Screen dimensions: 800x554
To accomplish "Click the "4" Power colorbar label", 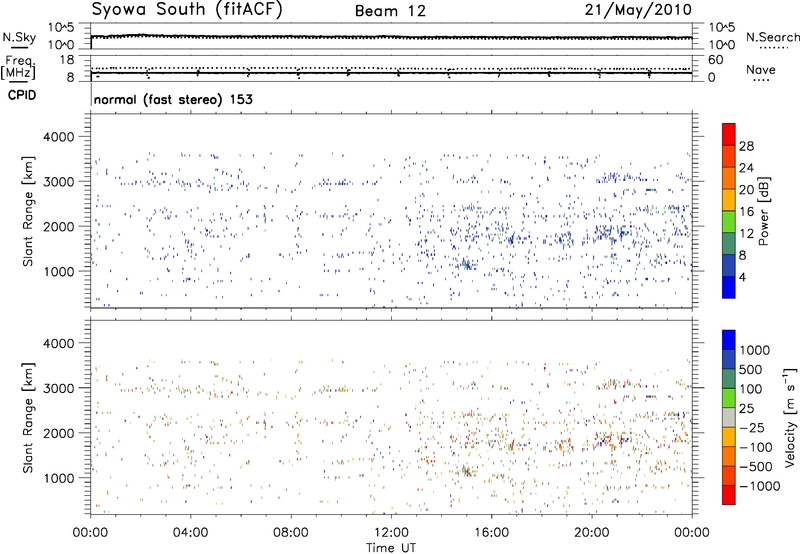I will (743, 277).
